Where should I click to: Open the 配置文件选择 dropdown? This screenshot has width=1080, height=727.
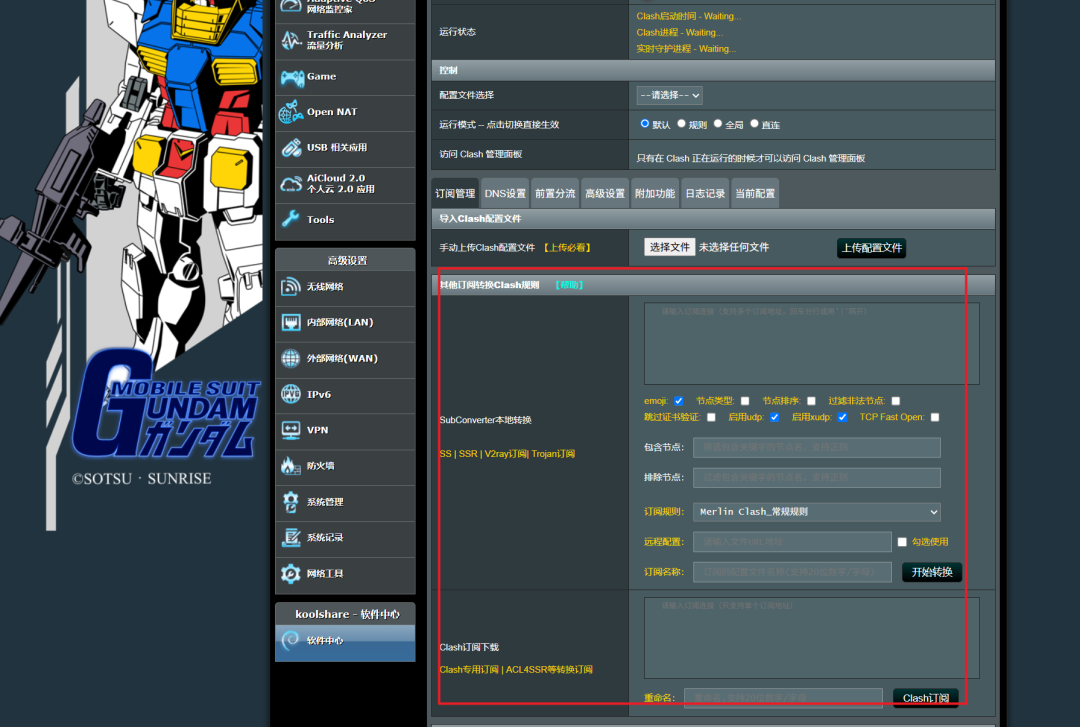[669, 95]
